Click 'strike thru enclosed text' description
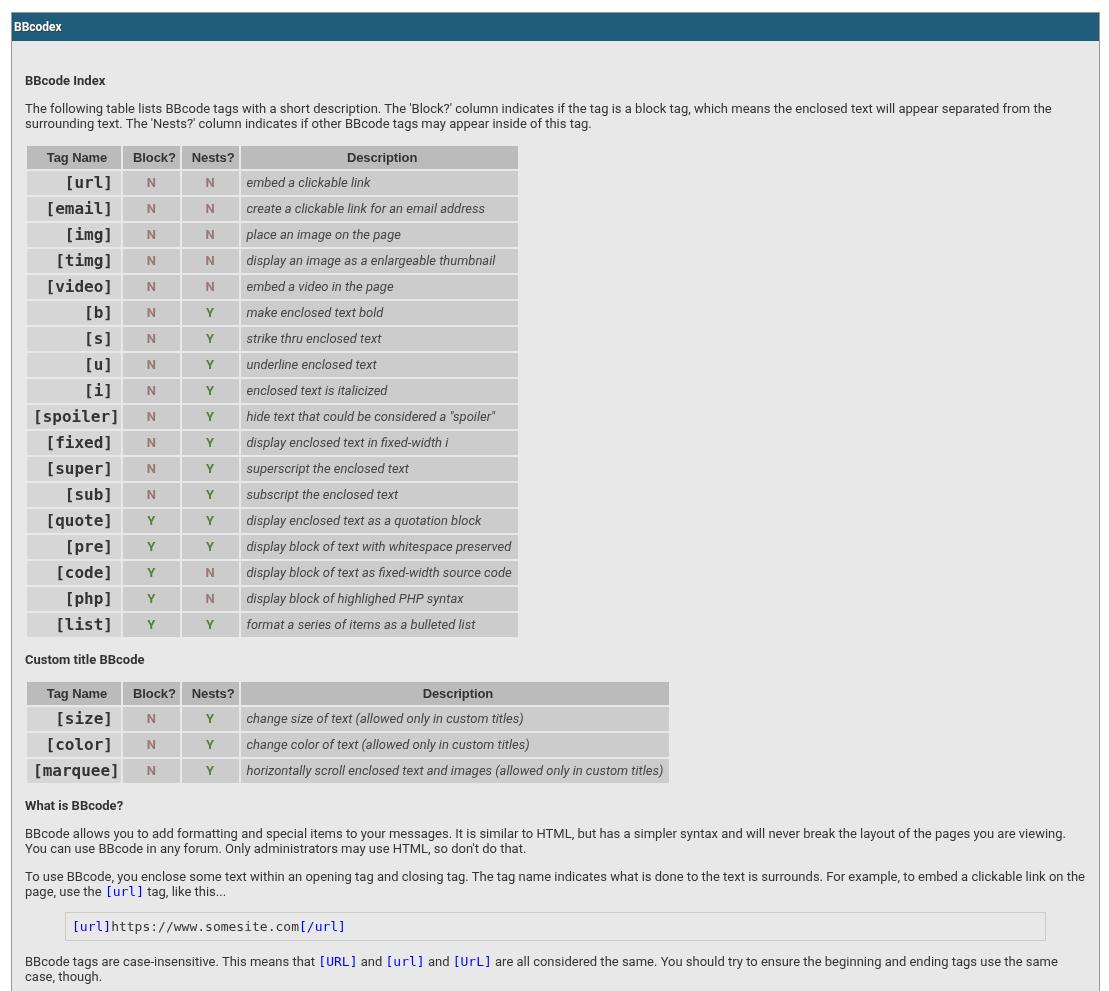 coord(313,339)
